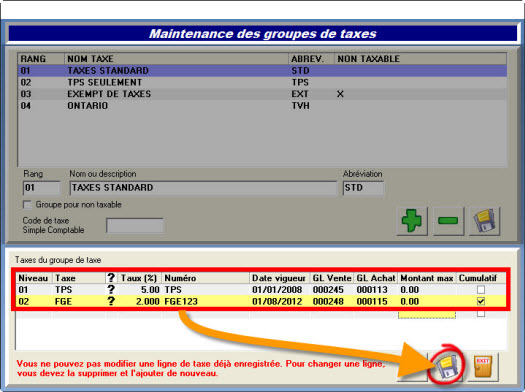Click the question mark on the TPS row
The height and width of the screenshot is (392, 525).
[111, 289]
